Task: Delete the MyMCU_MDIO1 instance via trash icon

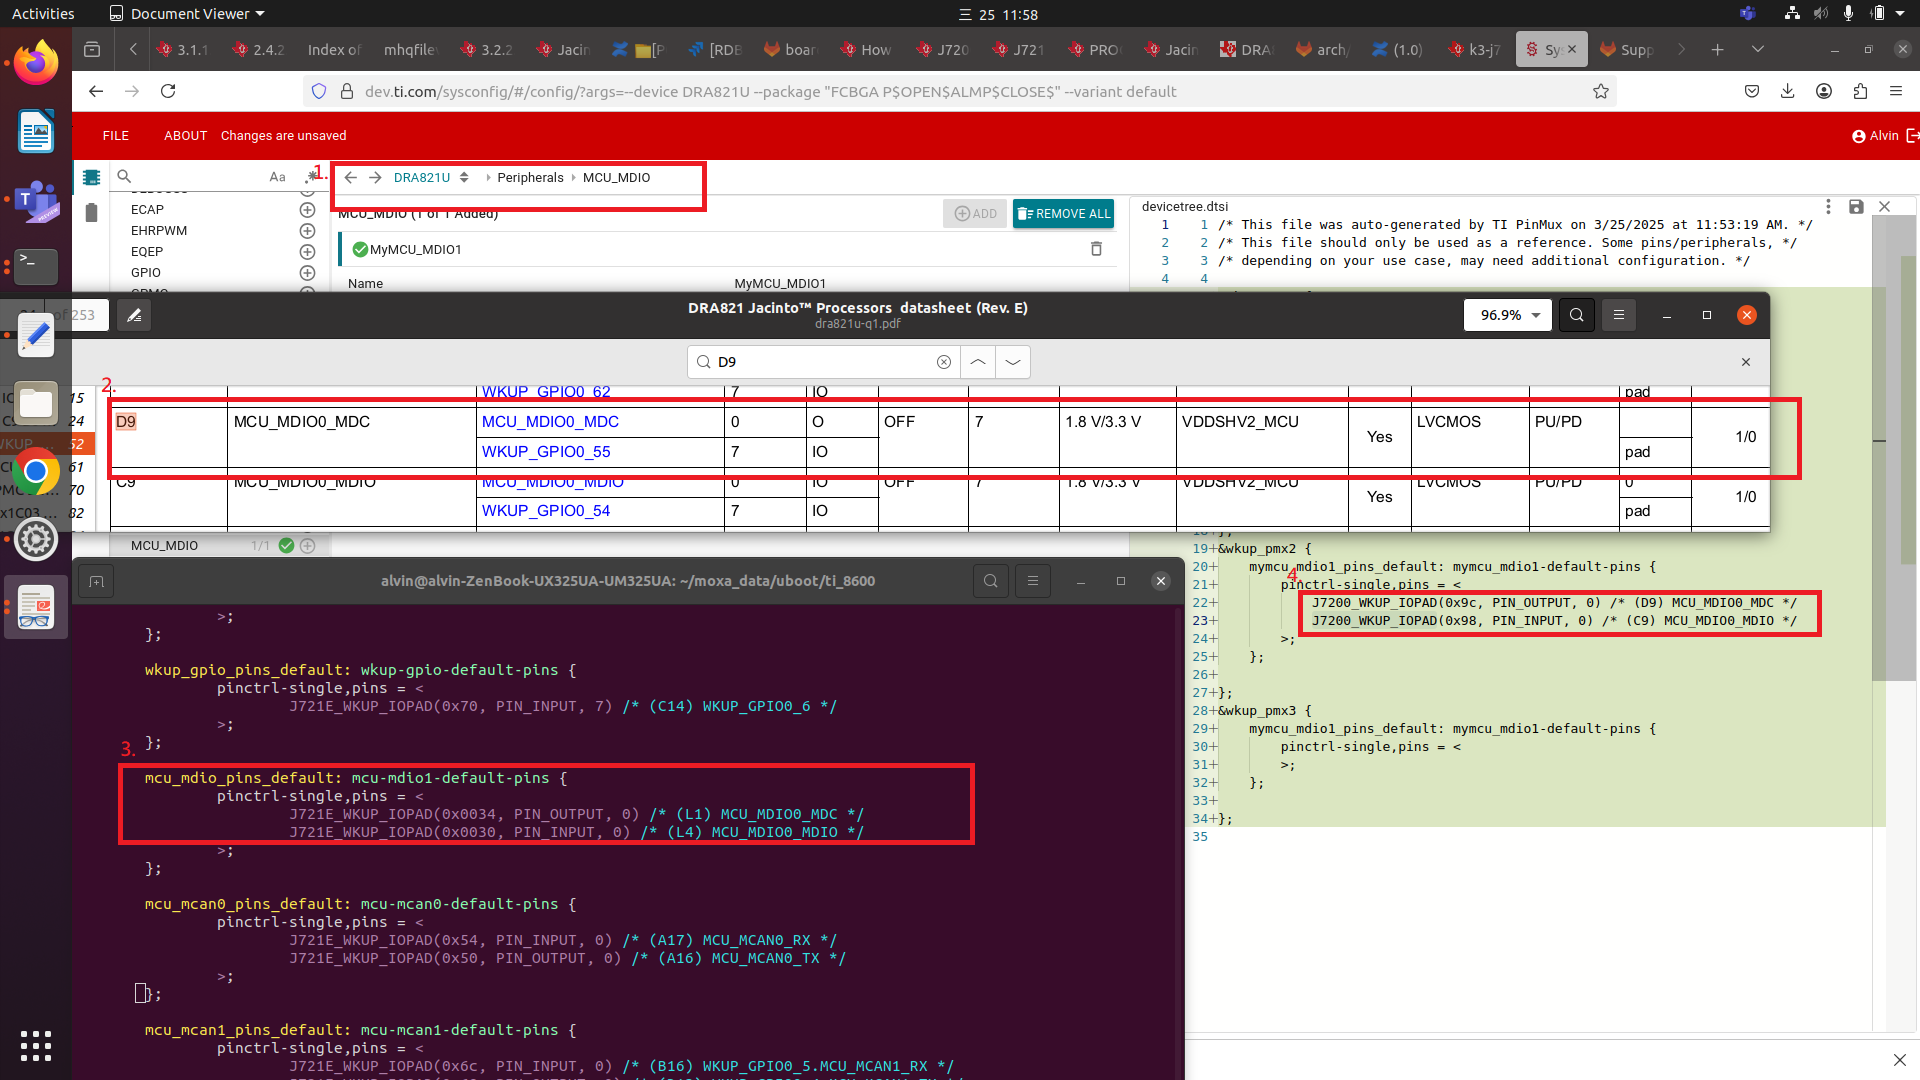Action: (x=1096, y=249)
